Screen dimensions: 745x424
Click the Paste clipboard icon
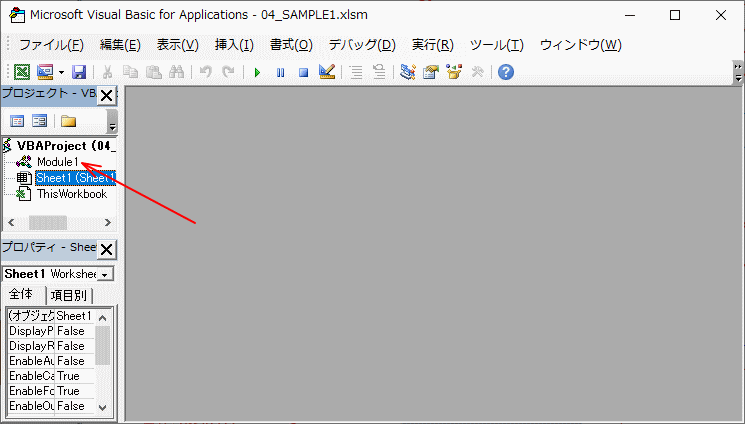(153, 72)
